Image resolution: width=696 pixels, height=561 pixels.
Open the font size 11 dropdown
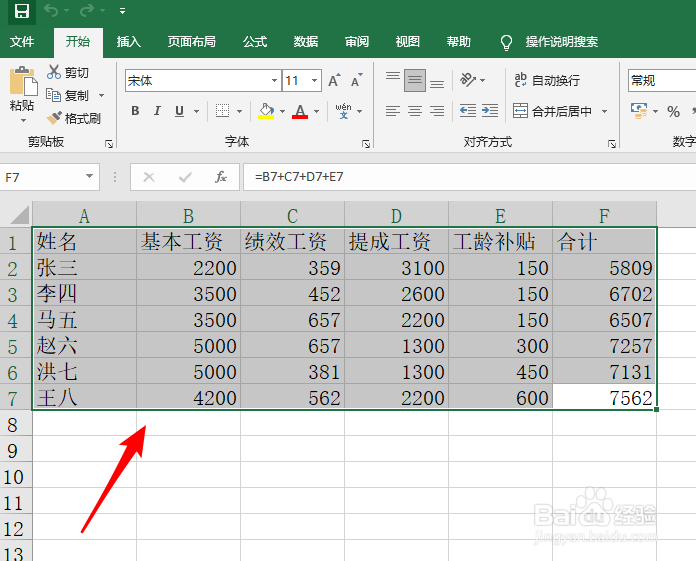point(314,81)
